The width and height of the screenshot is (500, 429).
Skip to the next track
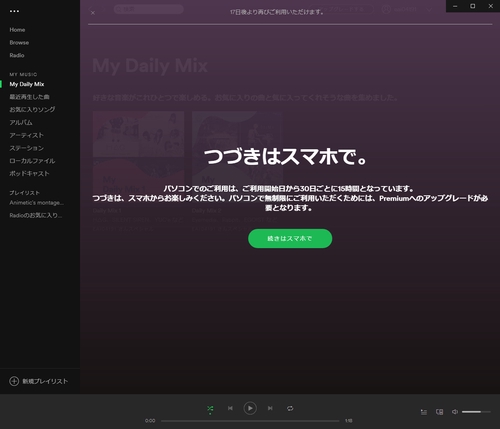pyautogui.click(x=270, y=408)
